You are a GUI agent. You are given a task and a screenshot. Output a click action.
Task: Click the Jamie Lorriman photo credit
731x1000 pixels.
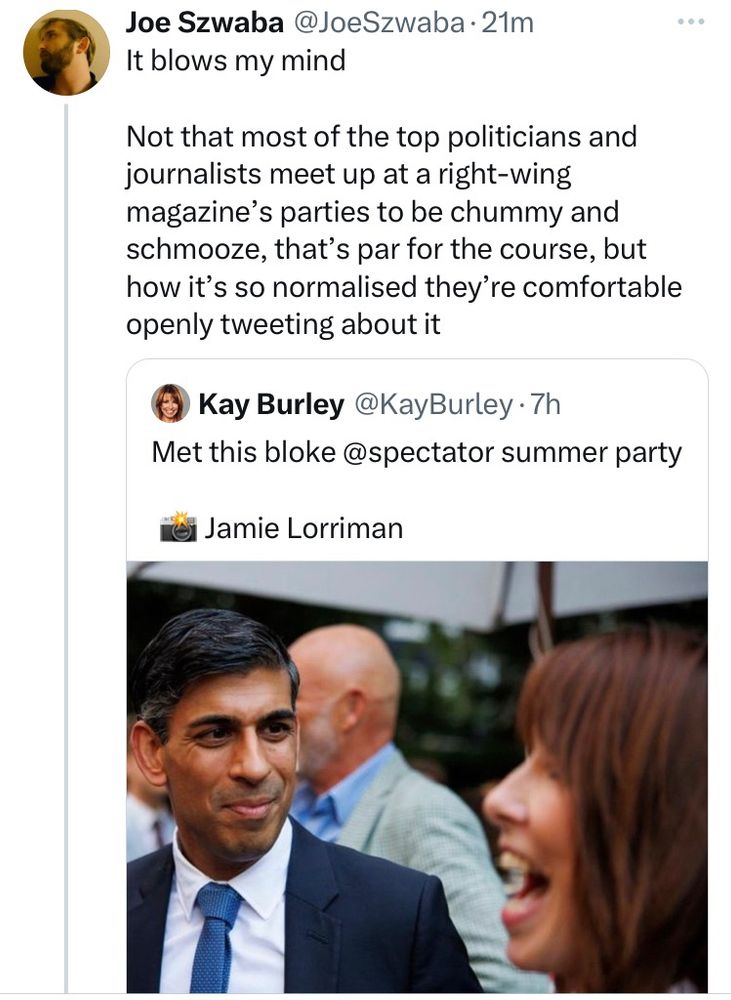click(304, 528)
